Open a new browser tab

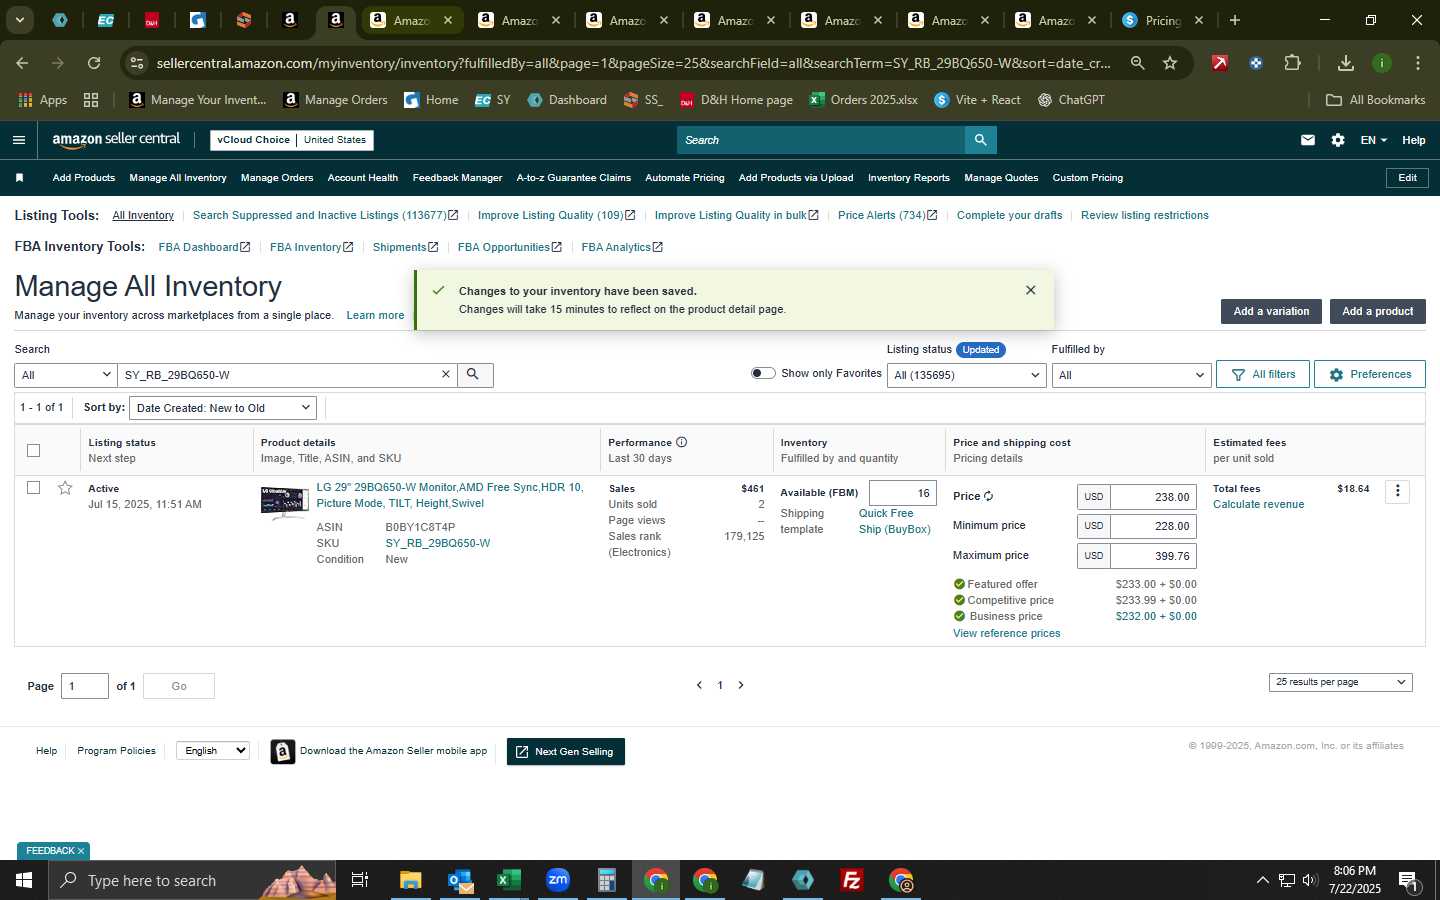pos(1234,20)
